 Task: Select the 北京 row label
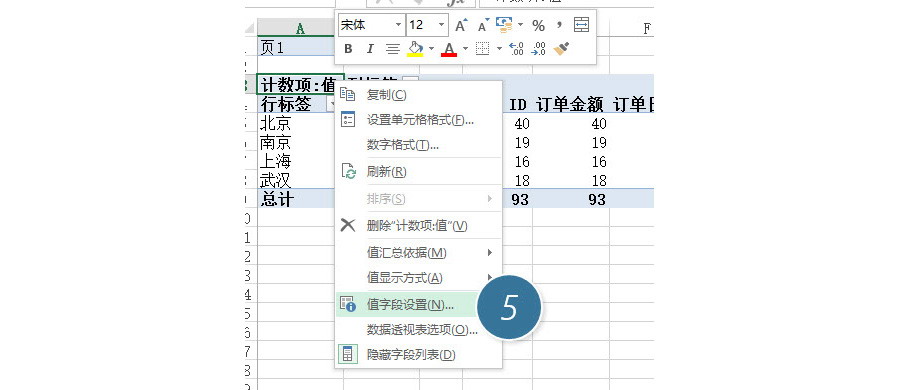[296, 123]
